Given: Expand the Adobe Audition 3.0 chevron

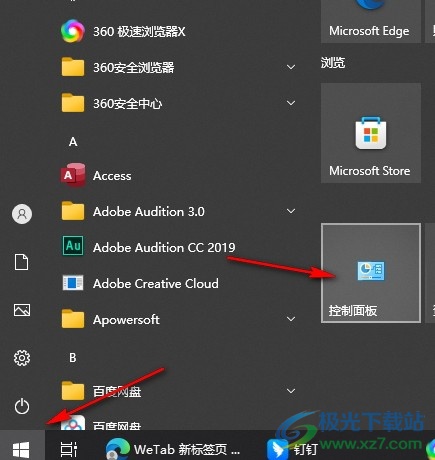Looking at the screenshot, I should click(x=291, y=211).
